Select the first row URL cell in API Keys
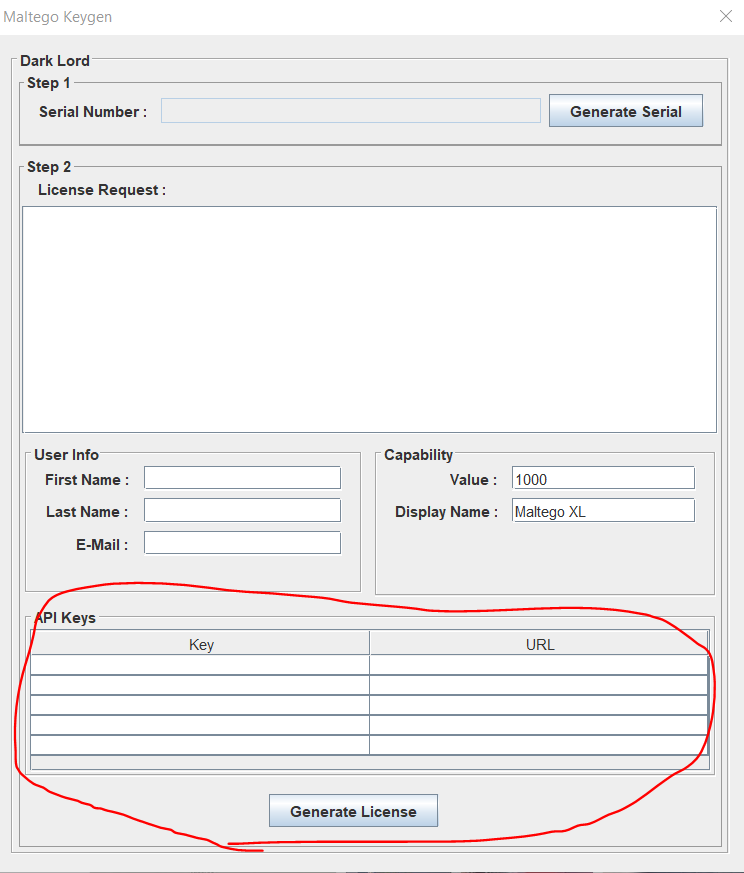This screenshot has width=744, height=873. 539,665
